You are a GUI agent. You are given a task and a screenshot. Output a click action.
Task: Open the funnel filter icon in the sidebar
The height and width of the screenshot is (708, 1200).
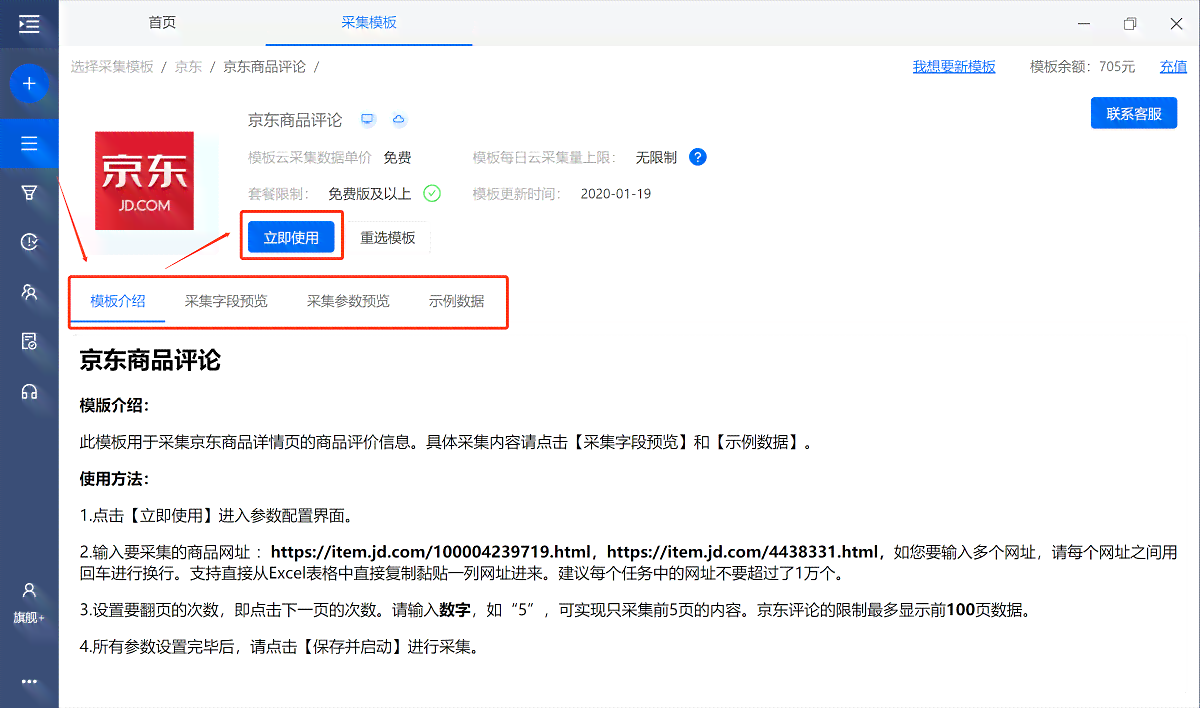click(29, 193)
